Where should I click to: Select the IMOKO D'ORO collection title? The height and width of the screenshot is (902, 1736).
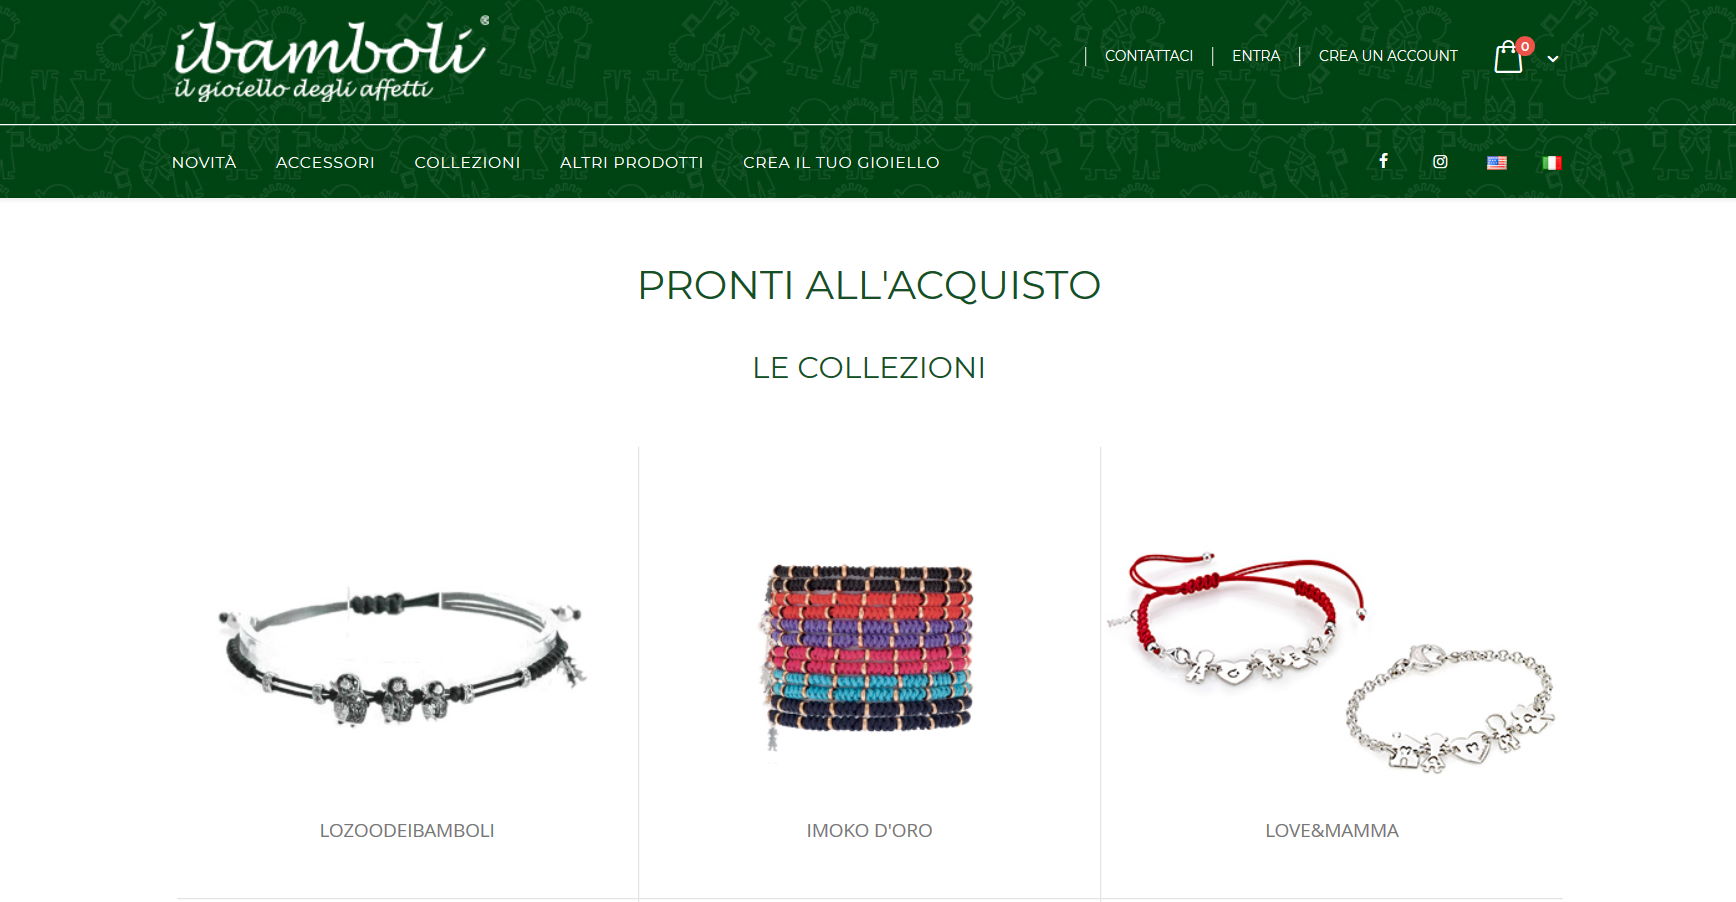(x=869, y=830)
